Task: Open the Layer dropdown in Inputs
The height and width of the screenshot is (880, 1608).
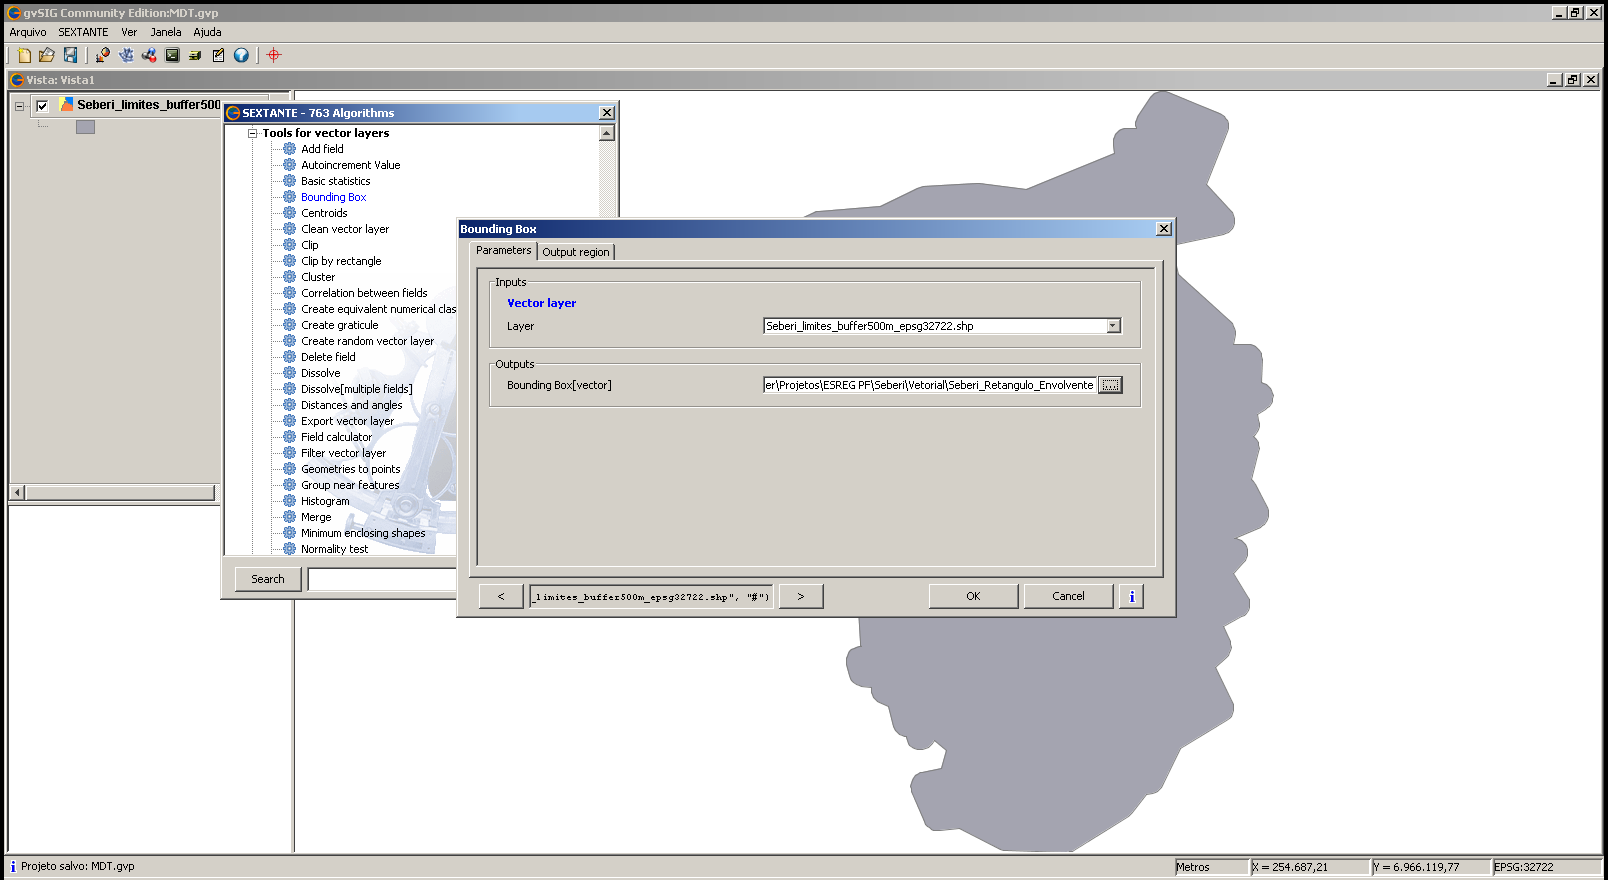Action: coord(1112,326)
